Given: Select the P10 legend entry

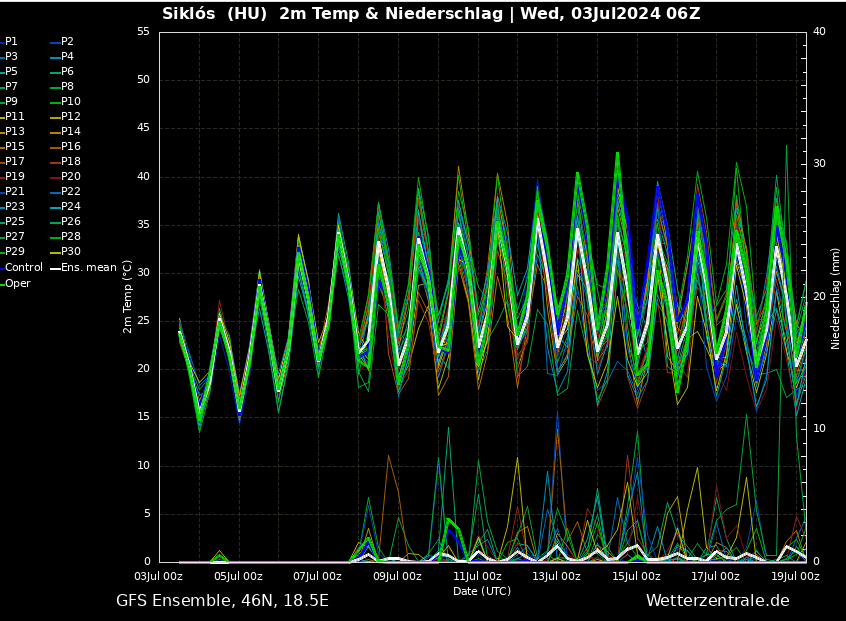Looking at the screenshot, I should 70,102.
